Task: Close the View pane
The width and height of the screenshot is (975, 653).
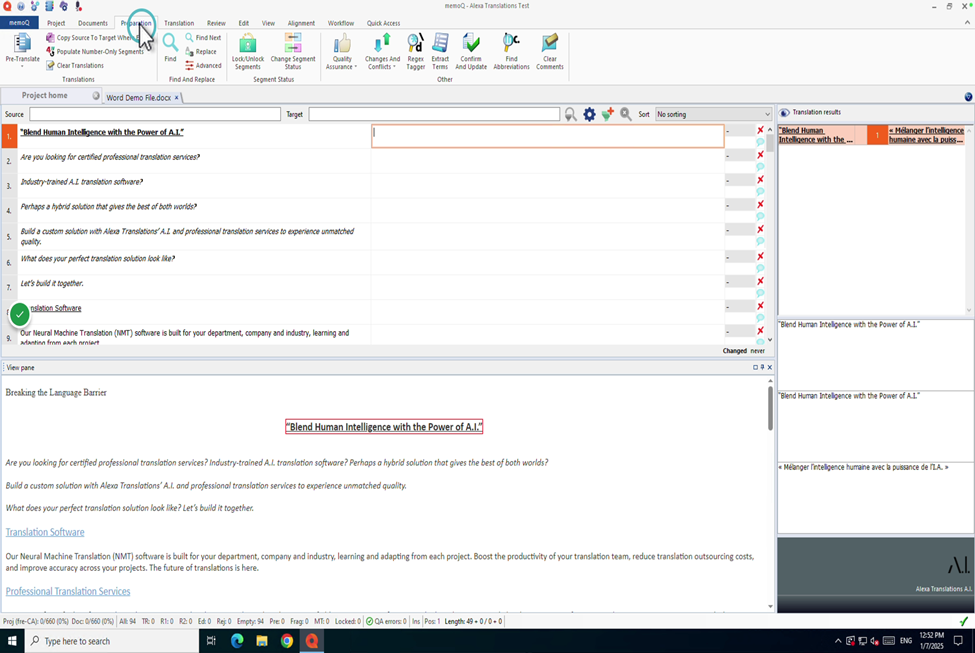Action: click(770, 368)
